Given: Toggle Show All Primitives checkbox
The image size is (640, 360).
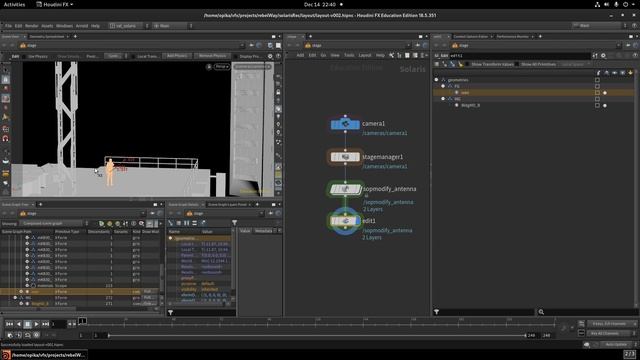Looking at the screenshot, I should 517,64.
